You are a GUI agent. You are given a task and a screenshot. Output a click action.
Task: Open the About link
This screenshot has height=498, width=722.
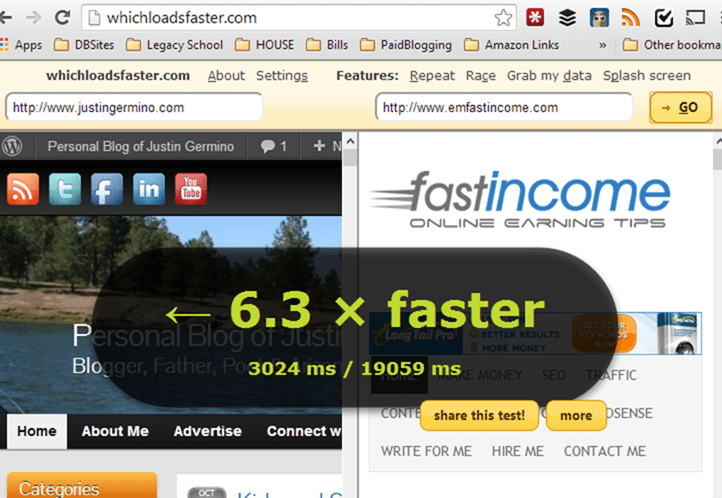click(x=226, y=75)
